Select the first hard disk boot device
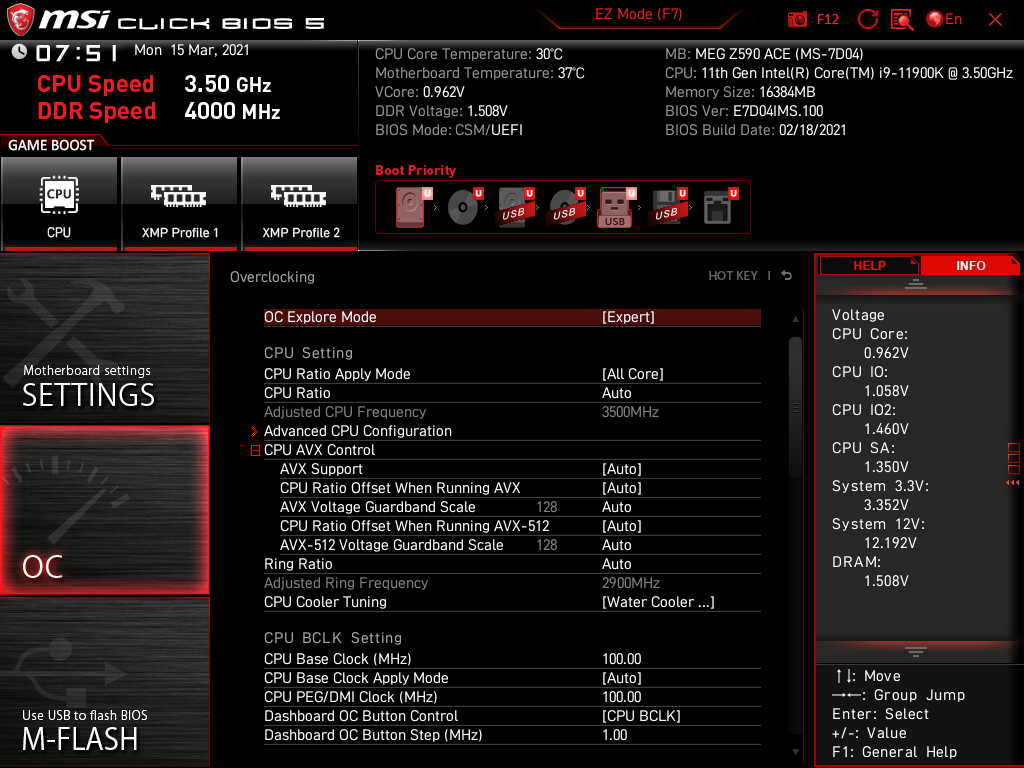The height and width of the screenshot is (768, 1024). (410, 207)
